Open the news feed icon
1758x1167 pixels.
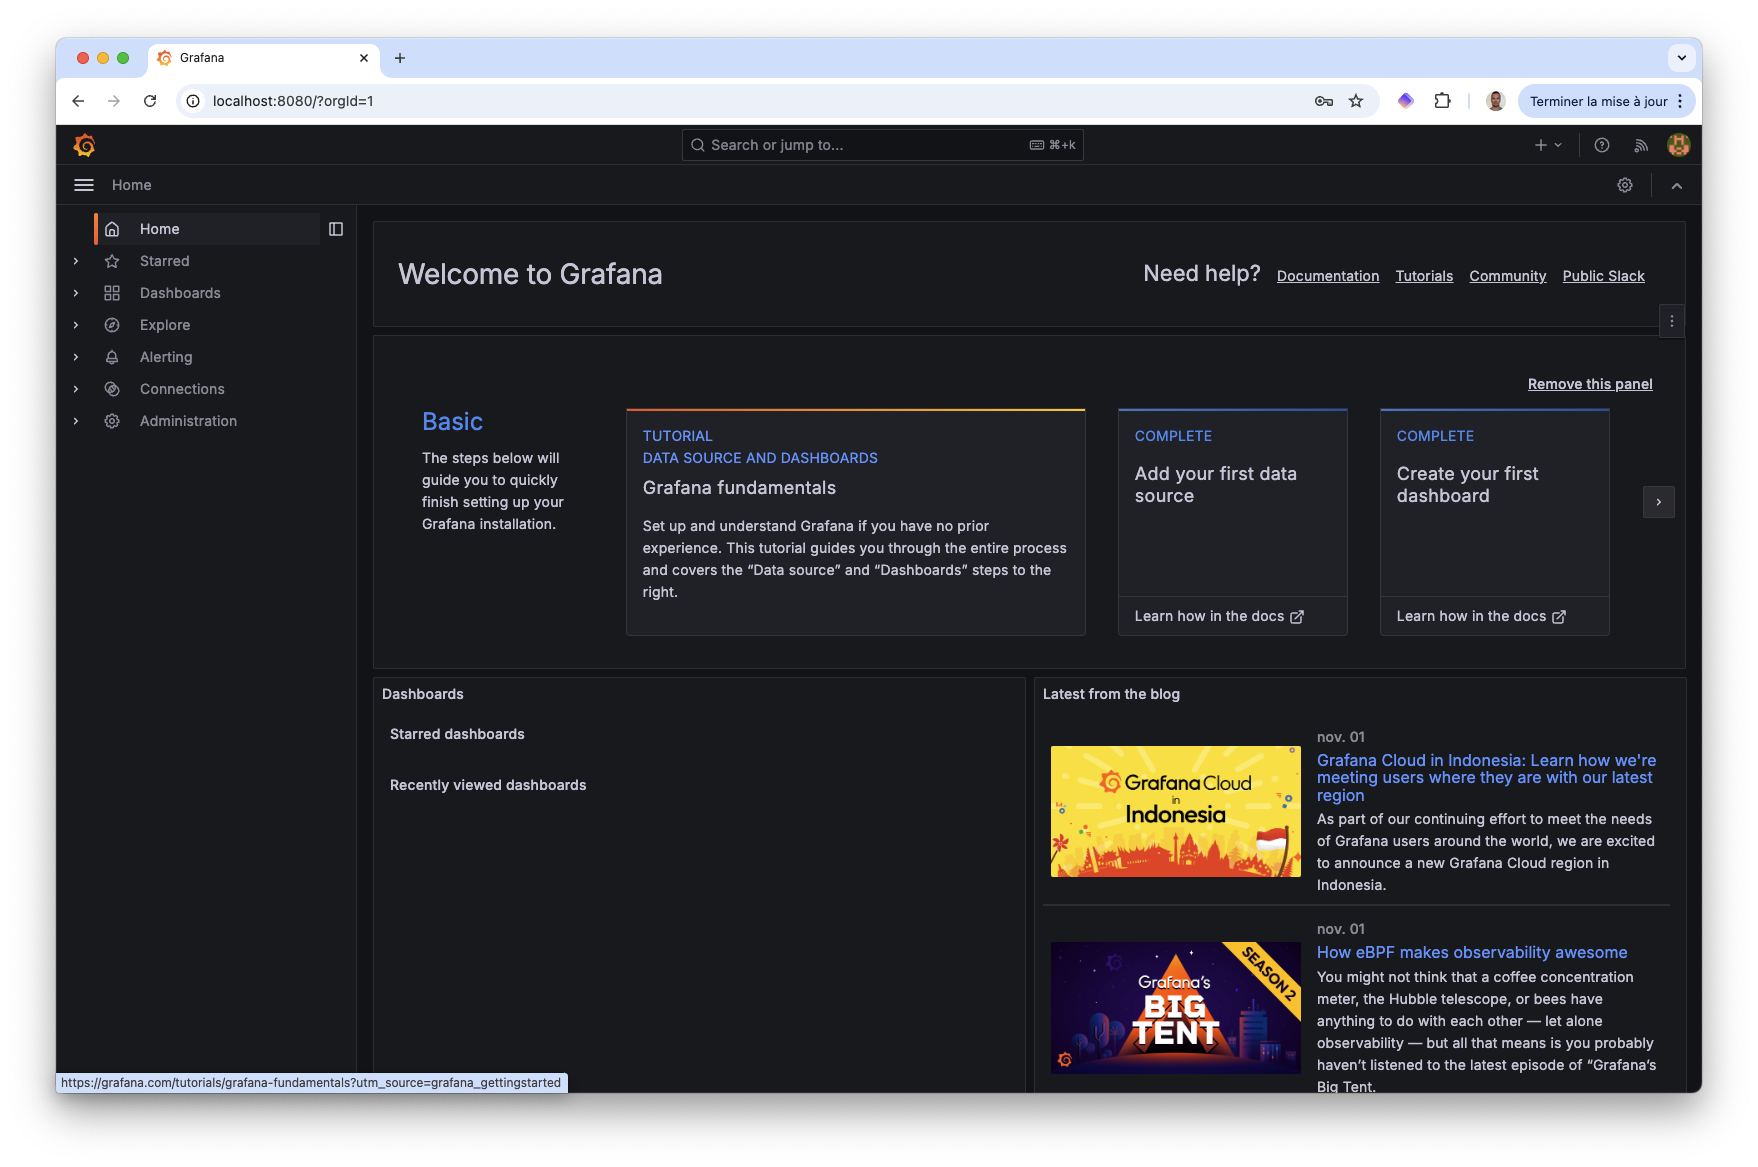point(1640,145)
